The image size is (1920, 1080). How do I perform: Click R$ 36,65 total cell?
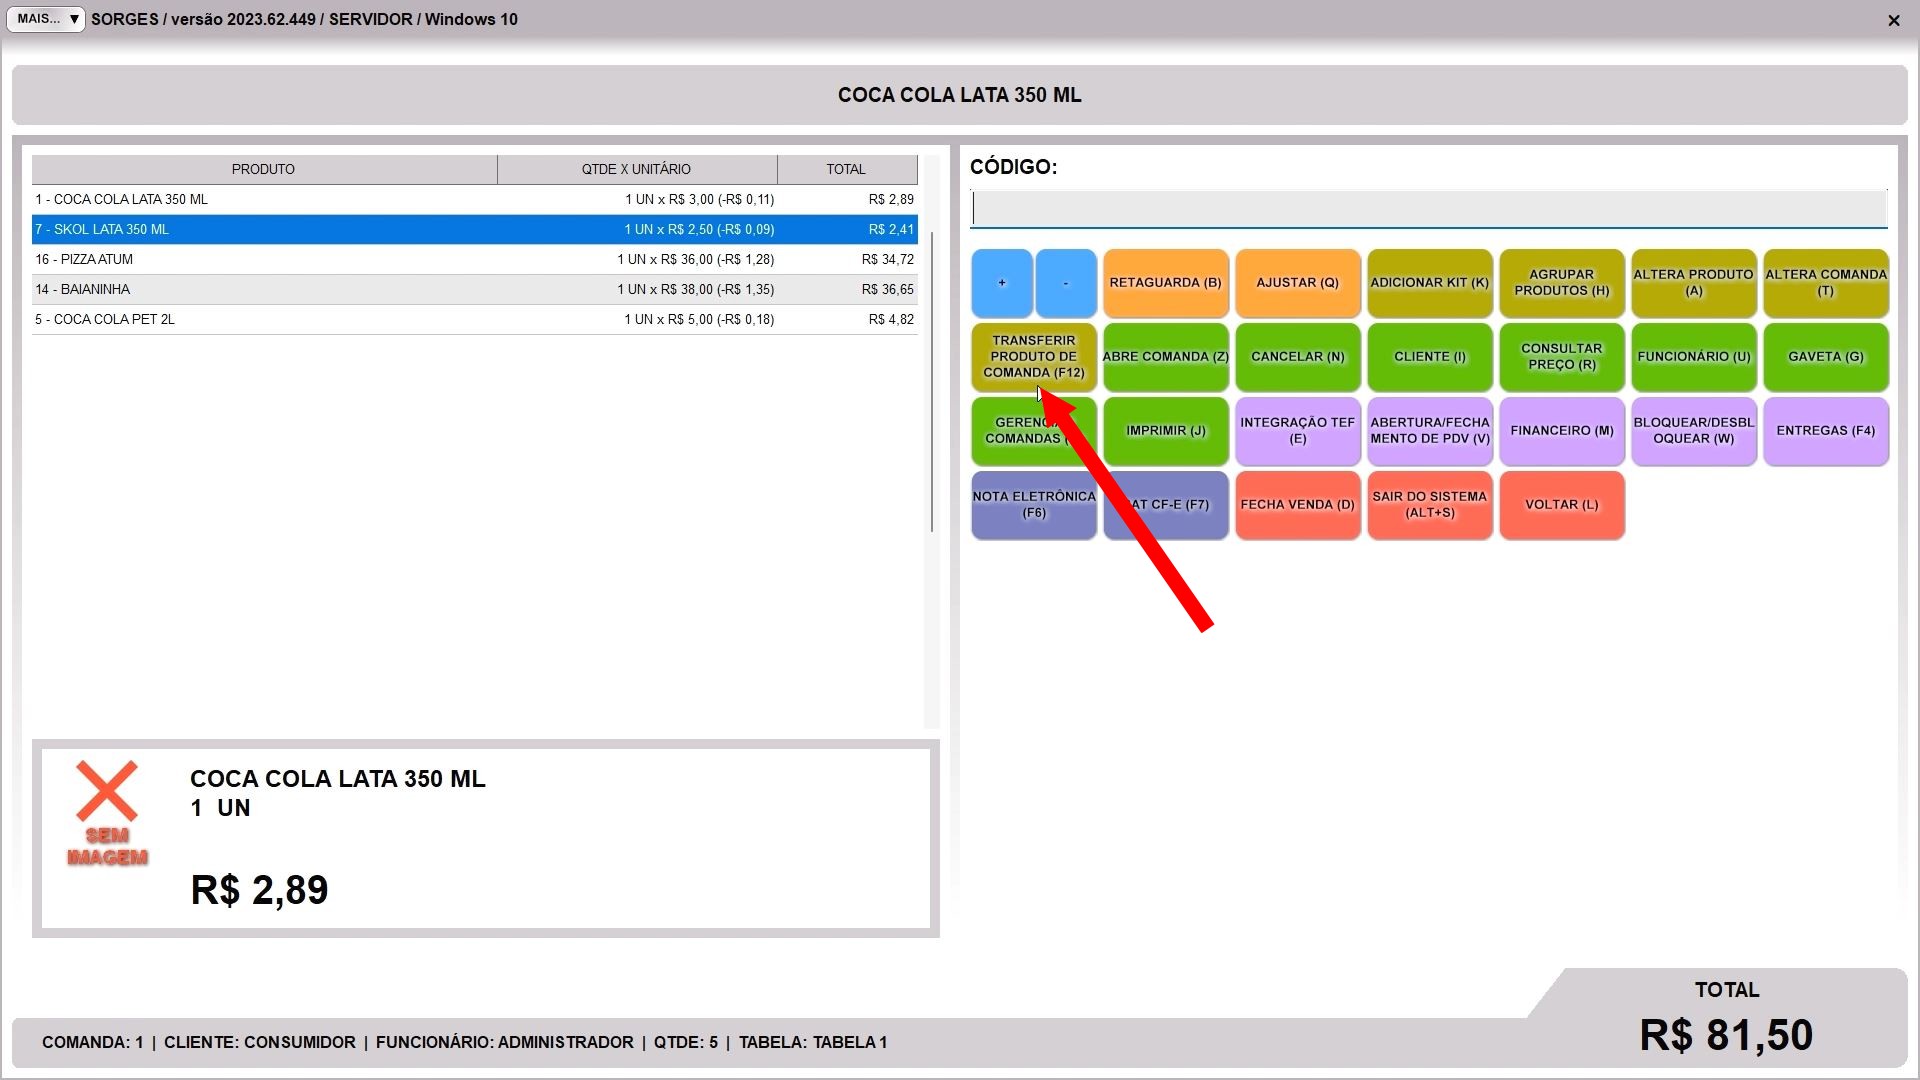pos(888,290)
